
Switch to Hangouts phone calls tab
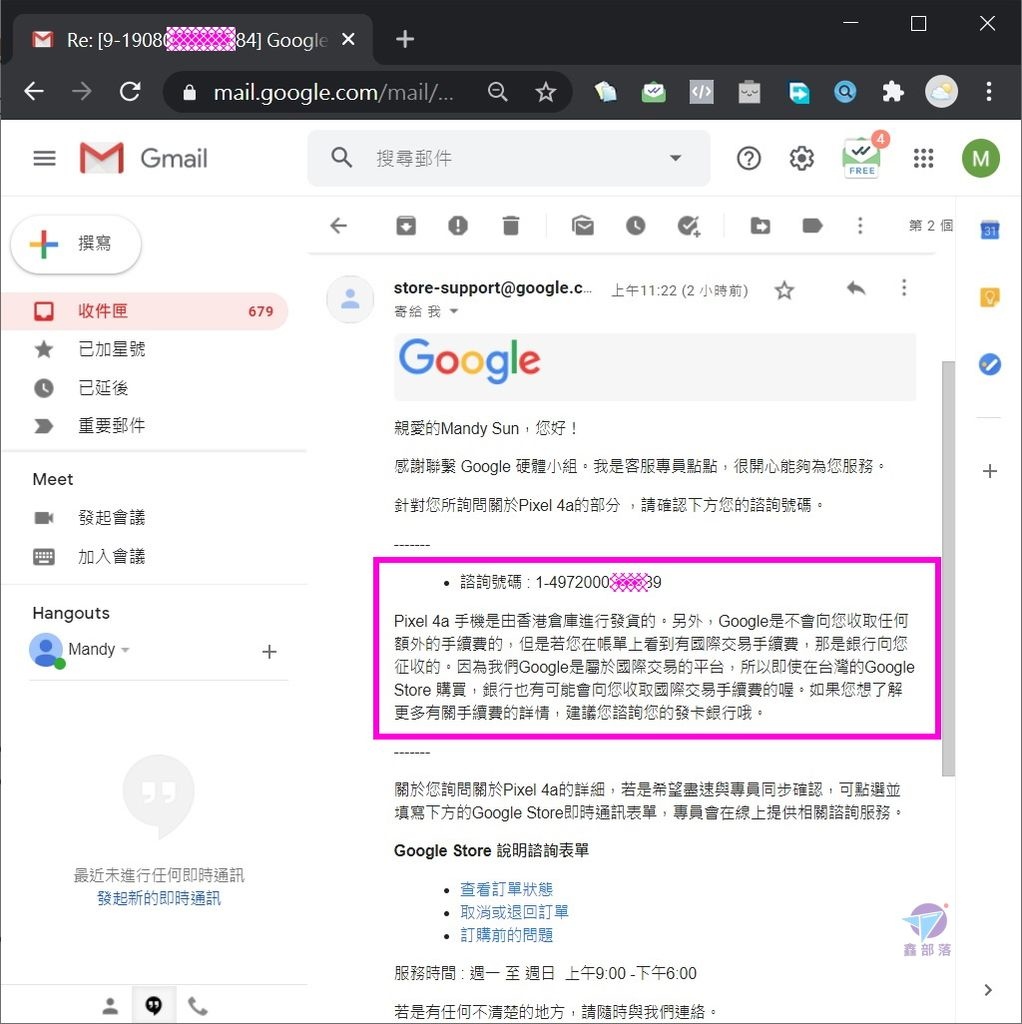pos(197,1006)
